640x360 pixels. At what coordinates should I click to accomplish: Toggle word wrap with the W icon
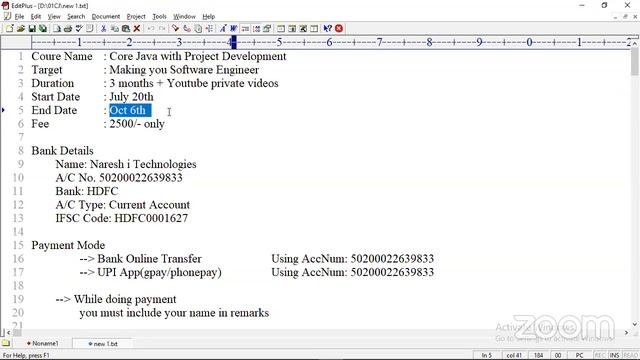(233, 29)
